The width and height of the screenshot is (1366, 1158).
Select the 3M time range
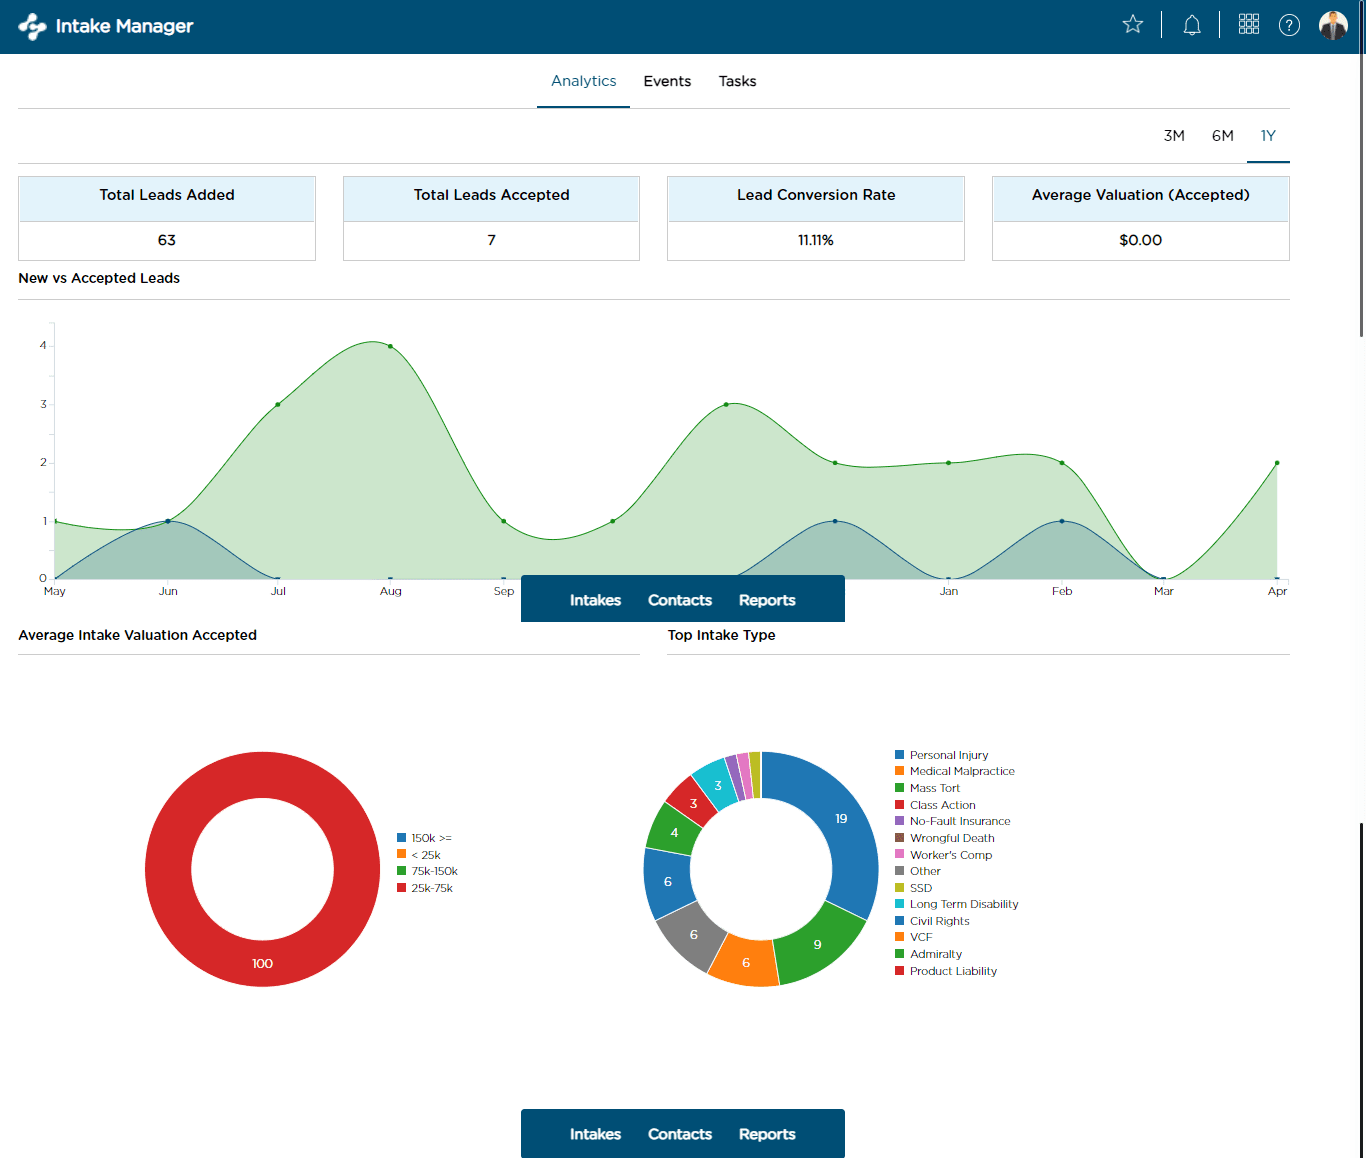pos(1174,135)
